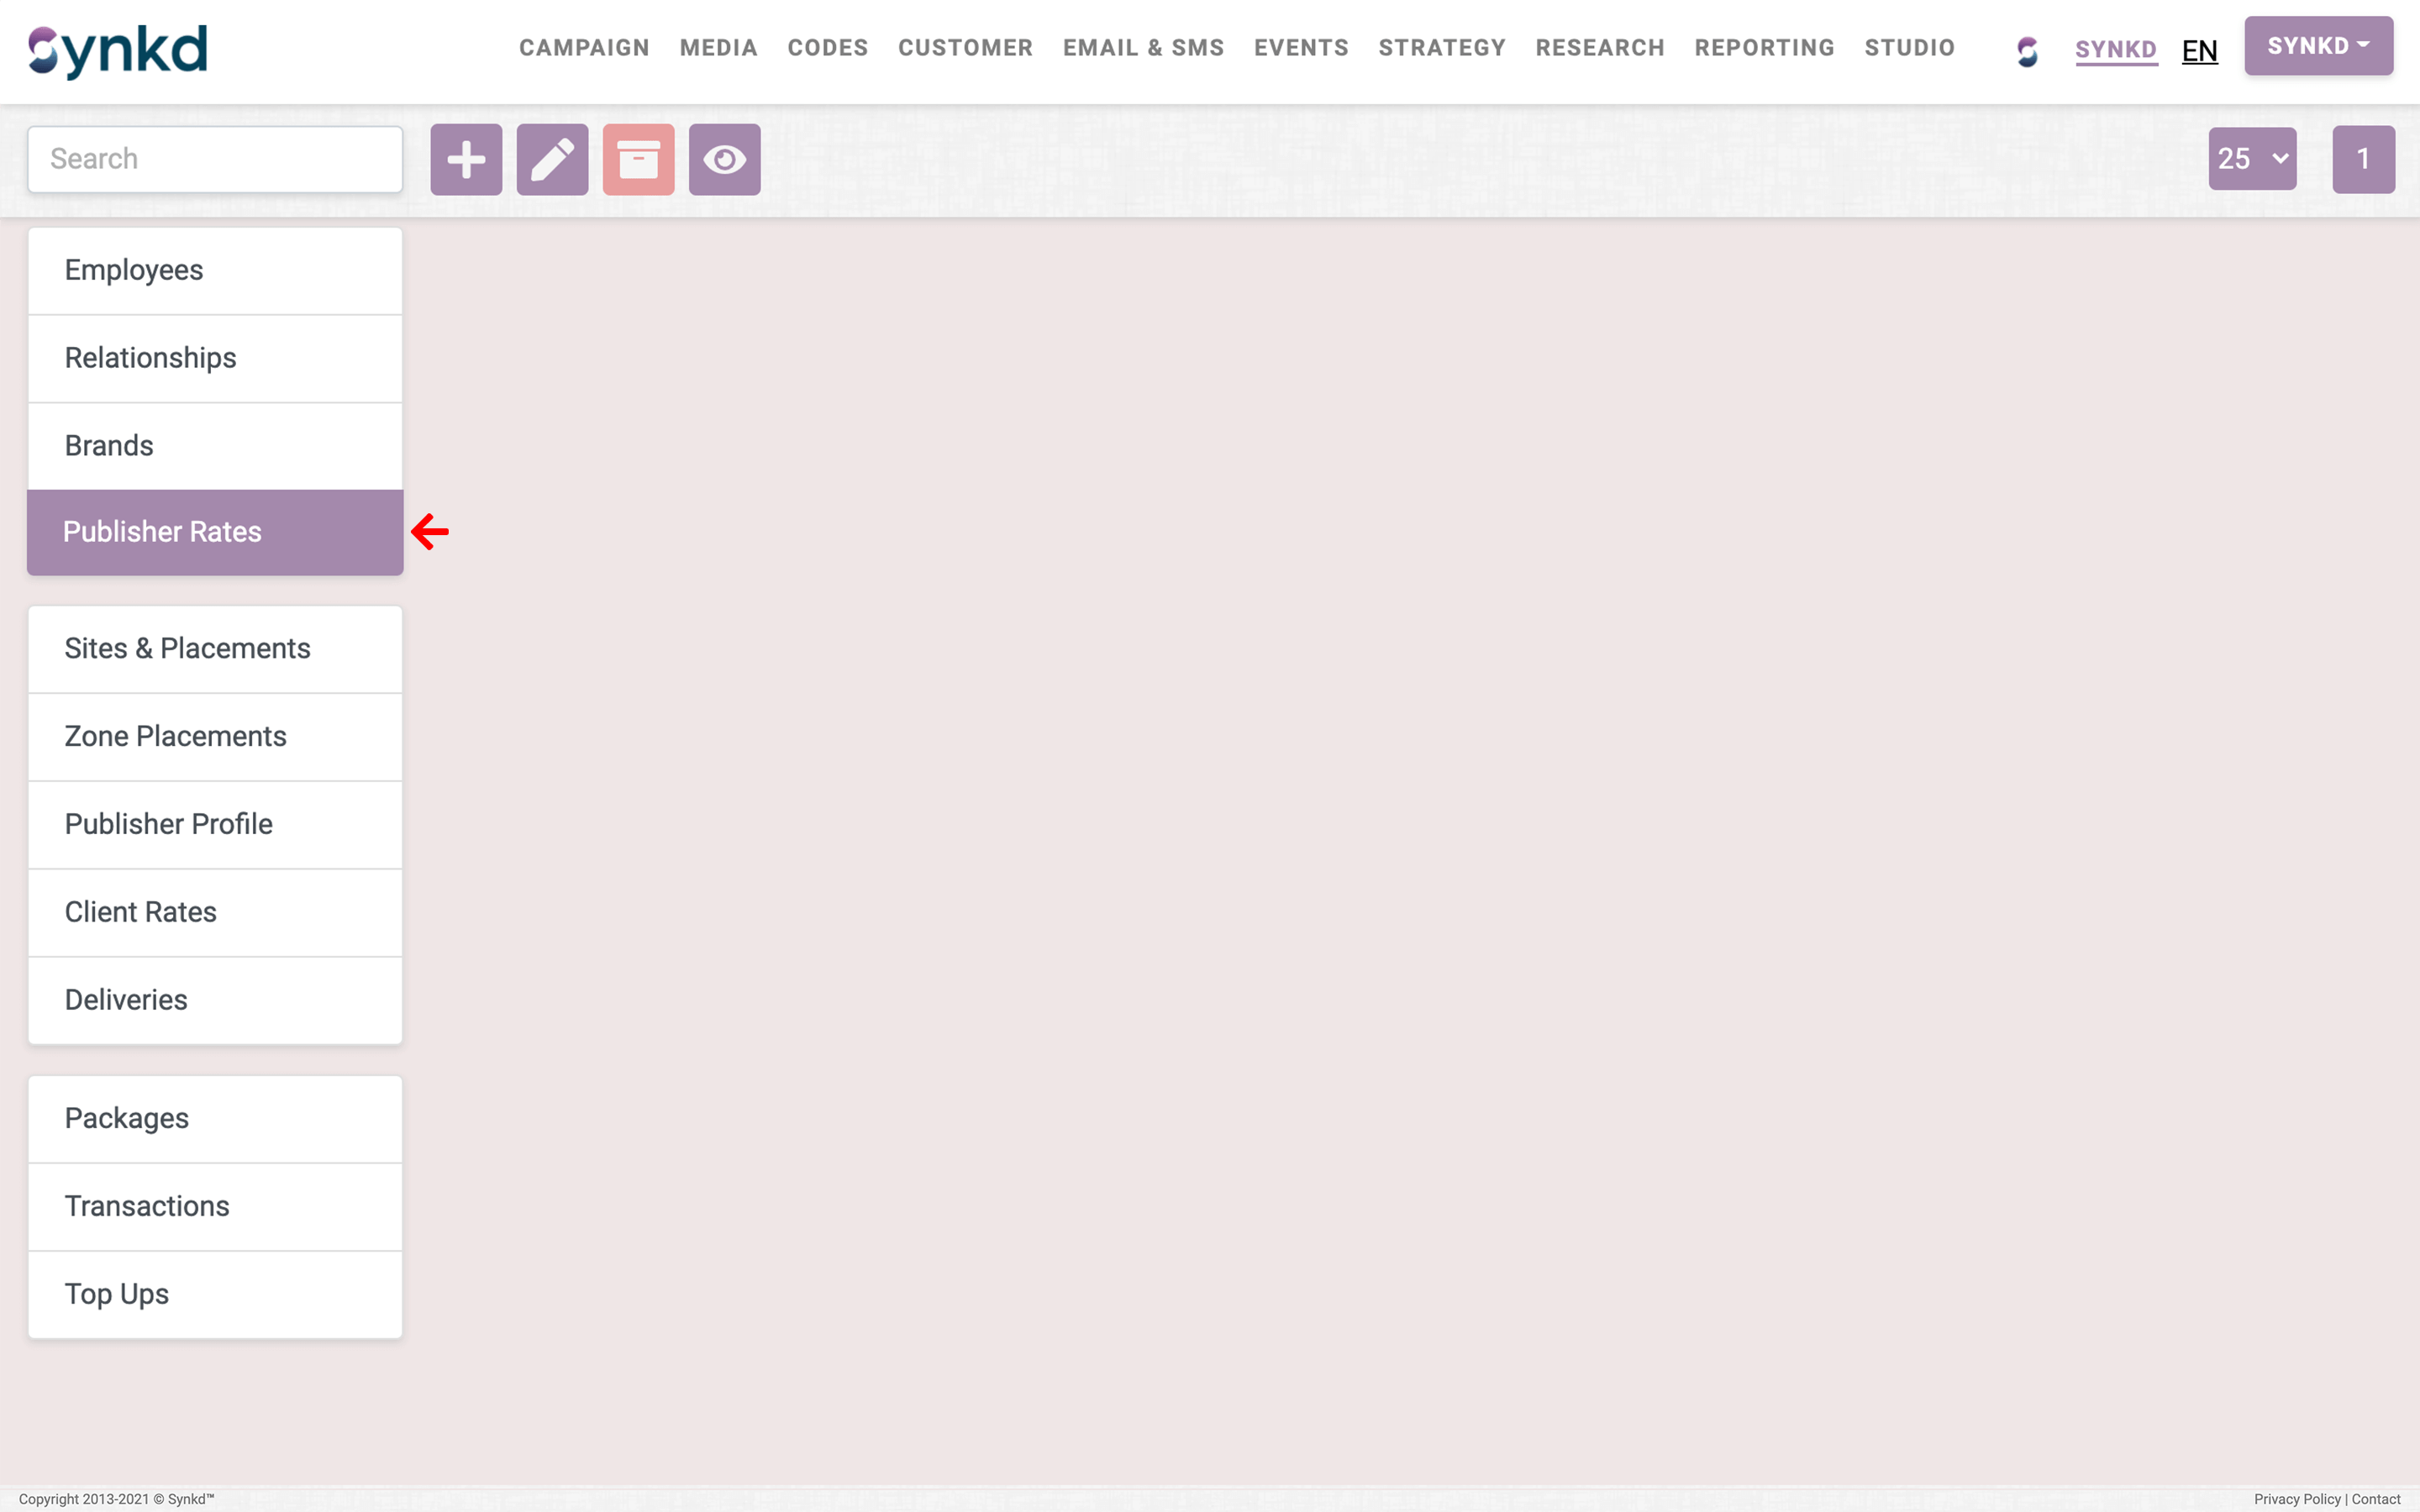Click the Synkd logo in top left
The width and height of the screenshot is (2420, 1512).
coord(118,50)
